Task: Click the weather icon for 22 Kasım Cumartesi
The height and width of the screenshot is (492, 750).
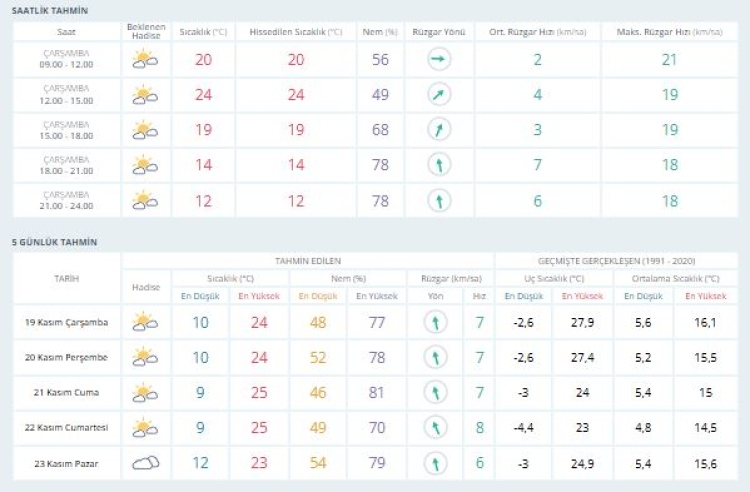Action: coord(146,428)
